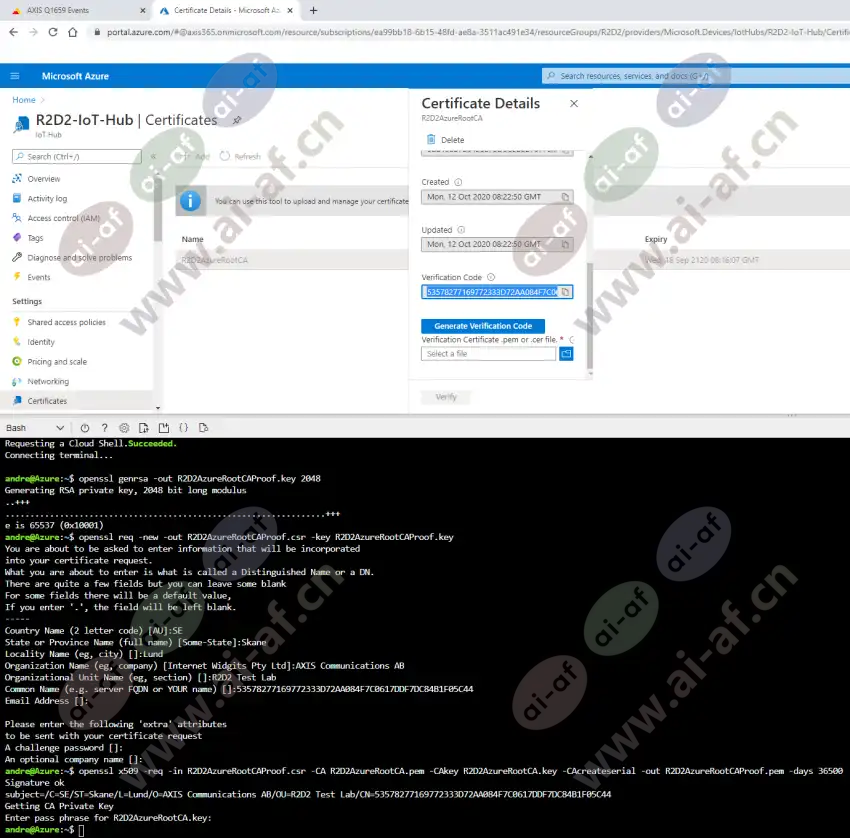Open the Events menu item
The height and width of the screenshot is (838, 850).
38,277
